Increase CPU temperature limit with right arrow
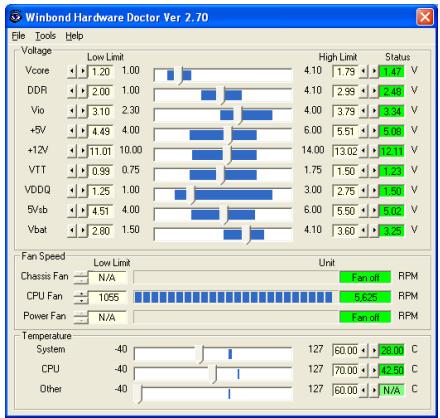 [374, 370]
